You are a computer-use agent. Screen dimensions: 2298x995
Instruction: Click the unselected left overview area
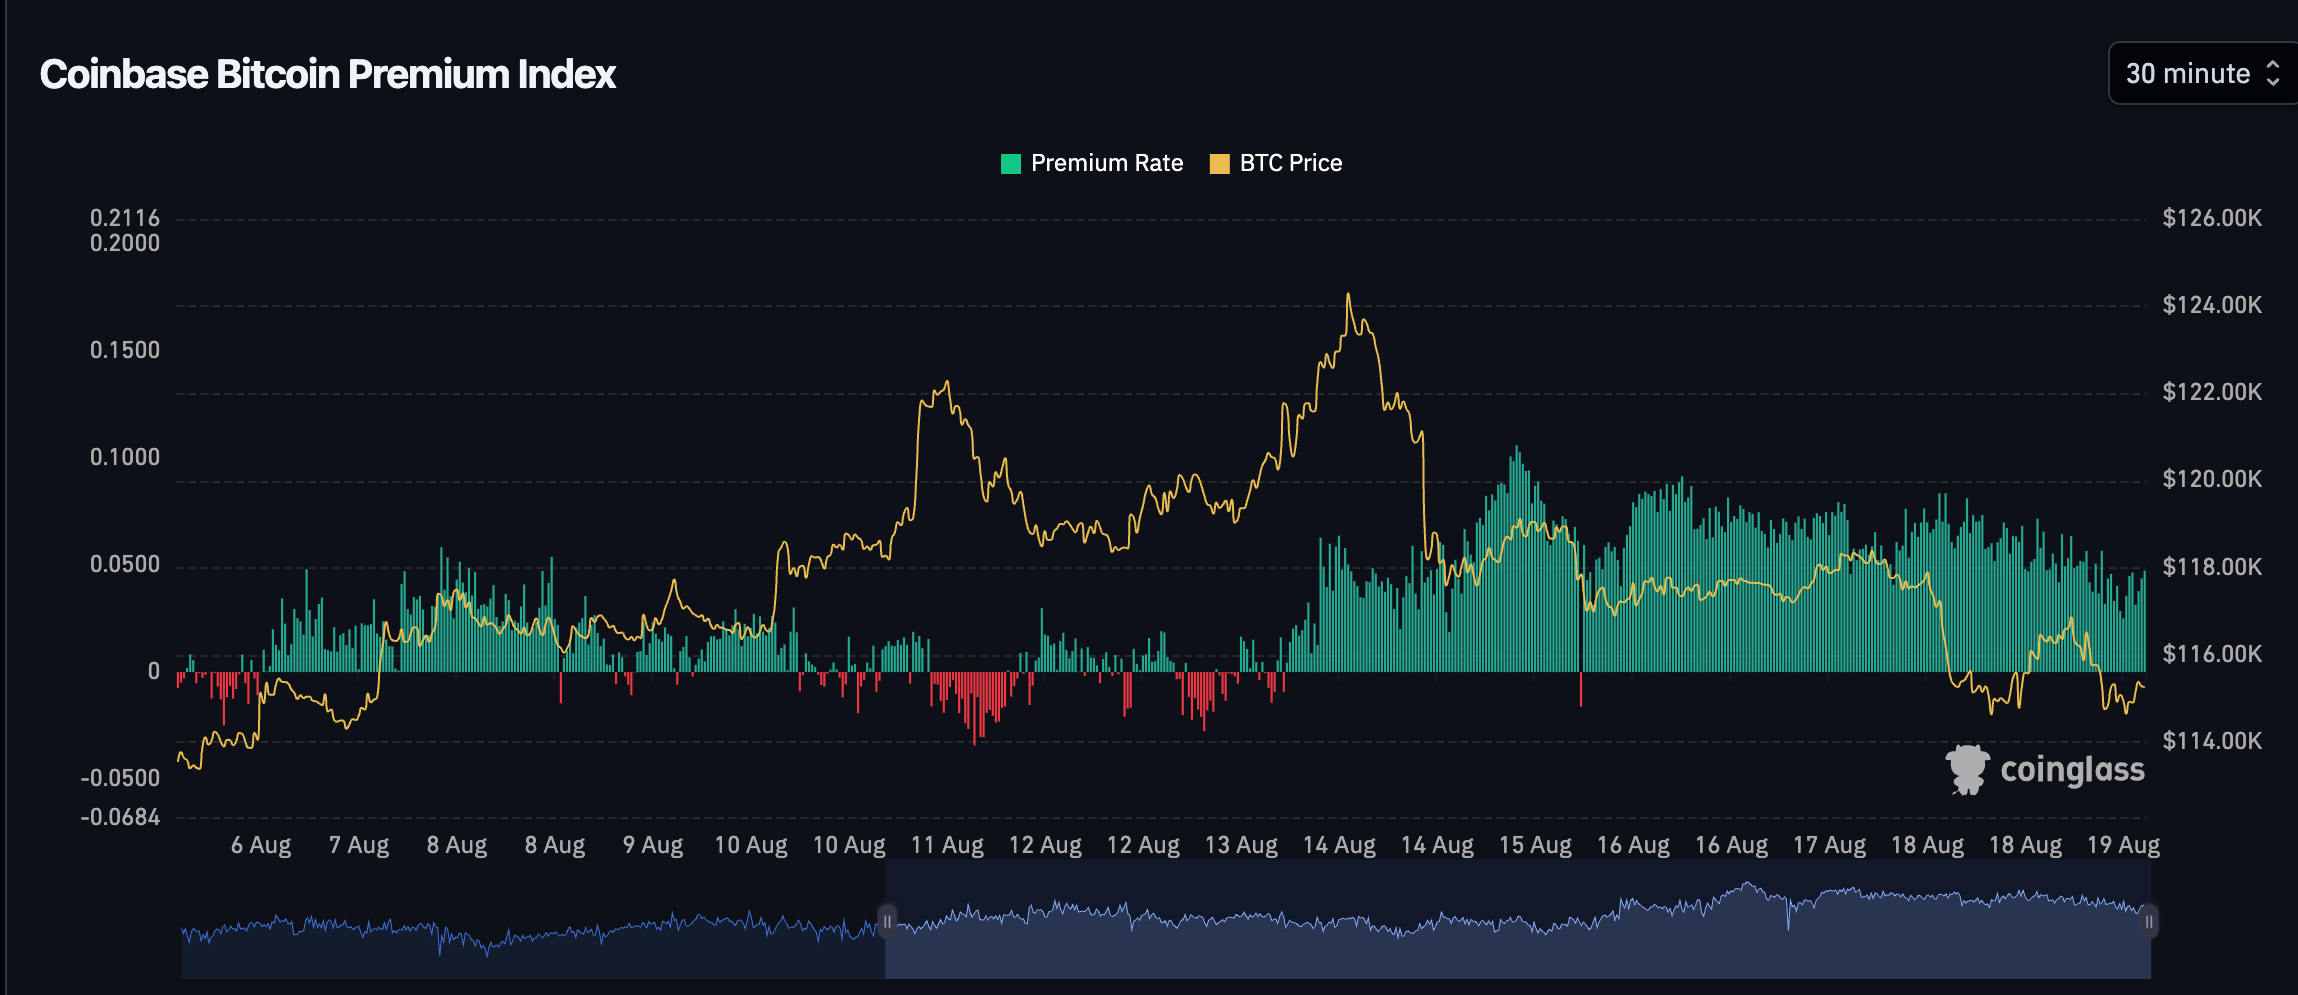[533, 920]
